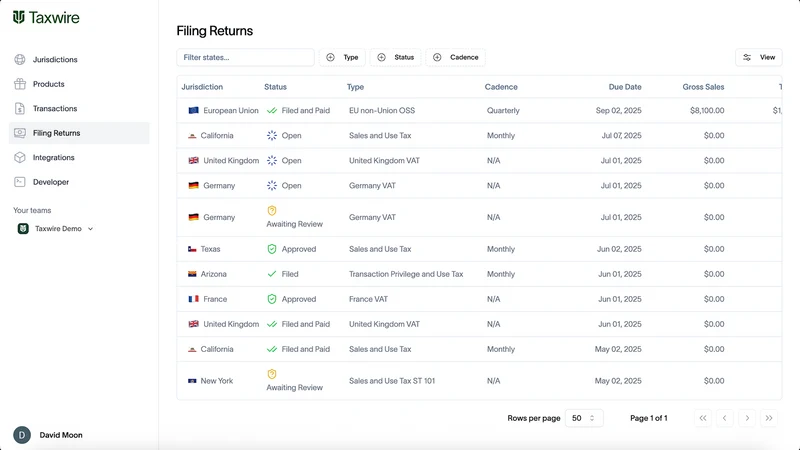Open the Cadence filter dropdown
The height and width of the screenshot is (450, 800).
click(x=456, y=57)
